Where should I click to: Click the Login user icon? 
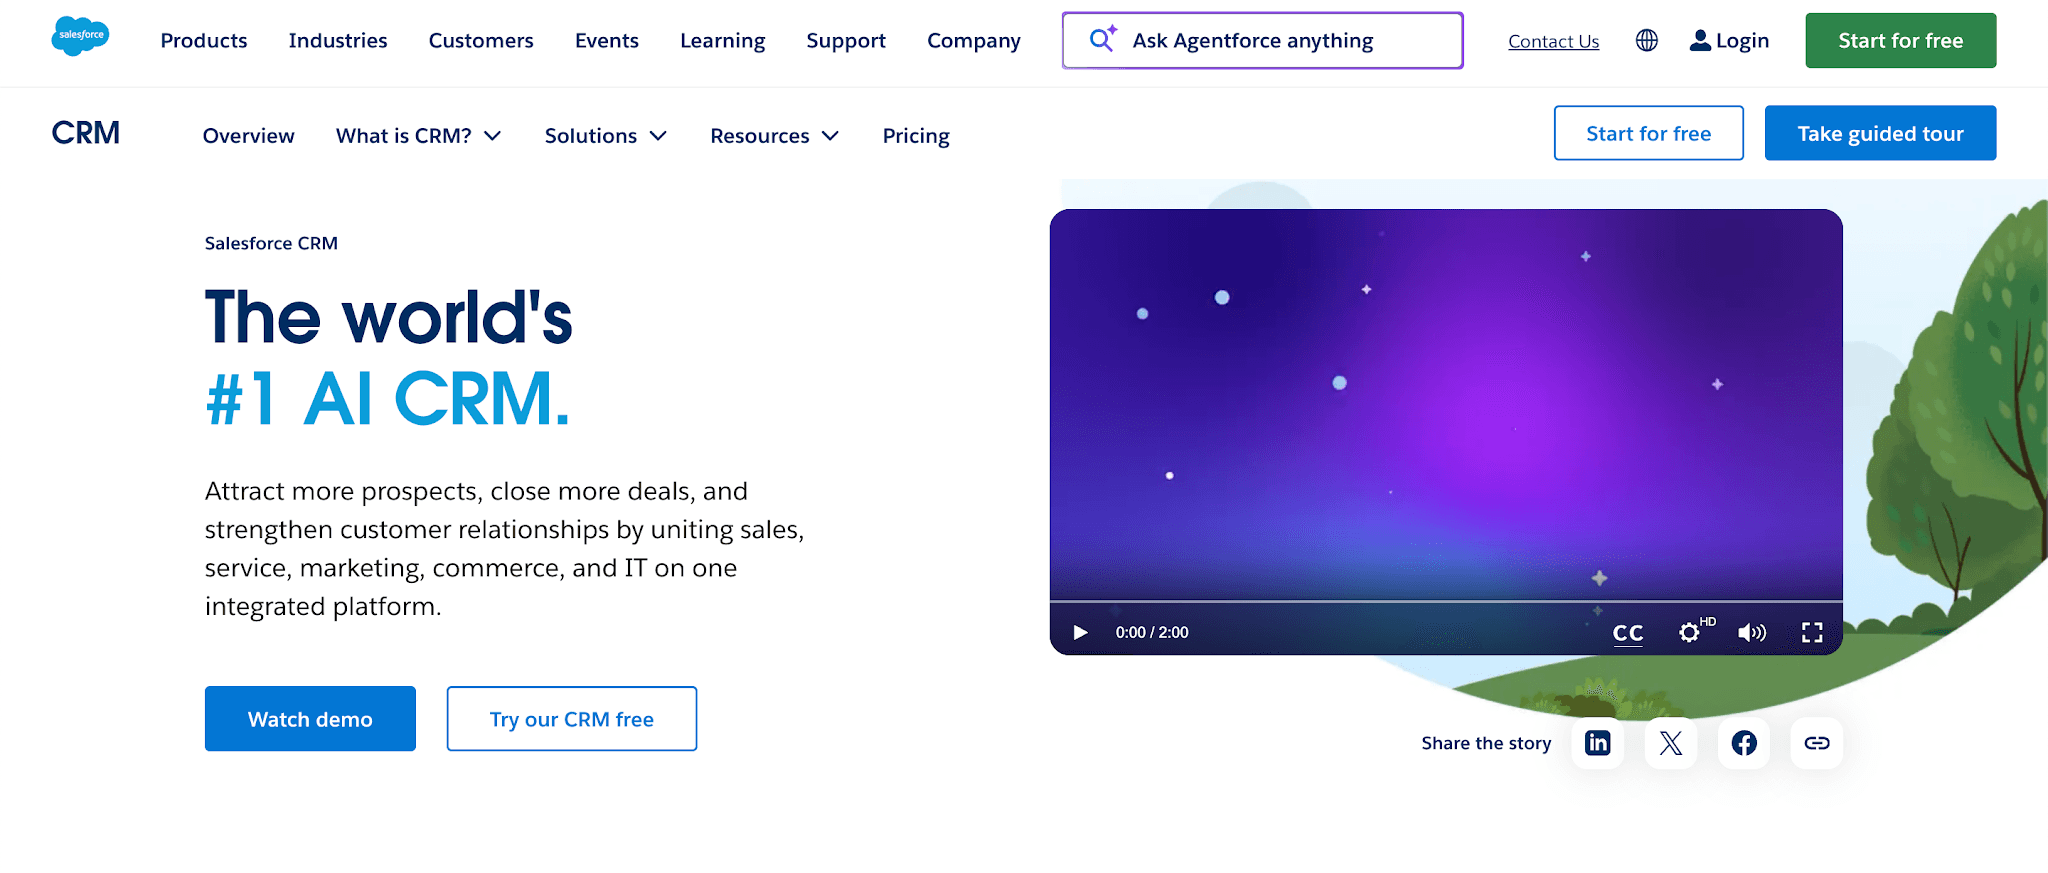click(1700, 41)
